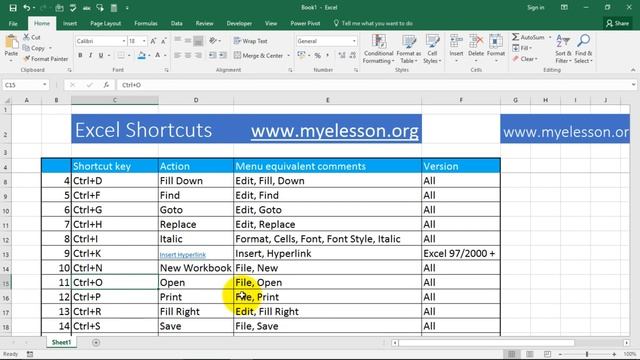
Task: Open Format as Table
Action: 409,49
